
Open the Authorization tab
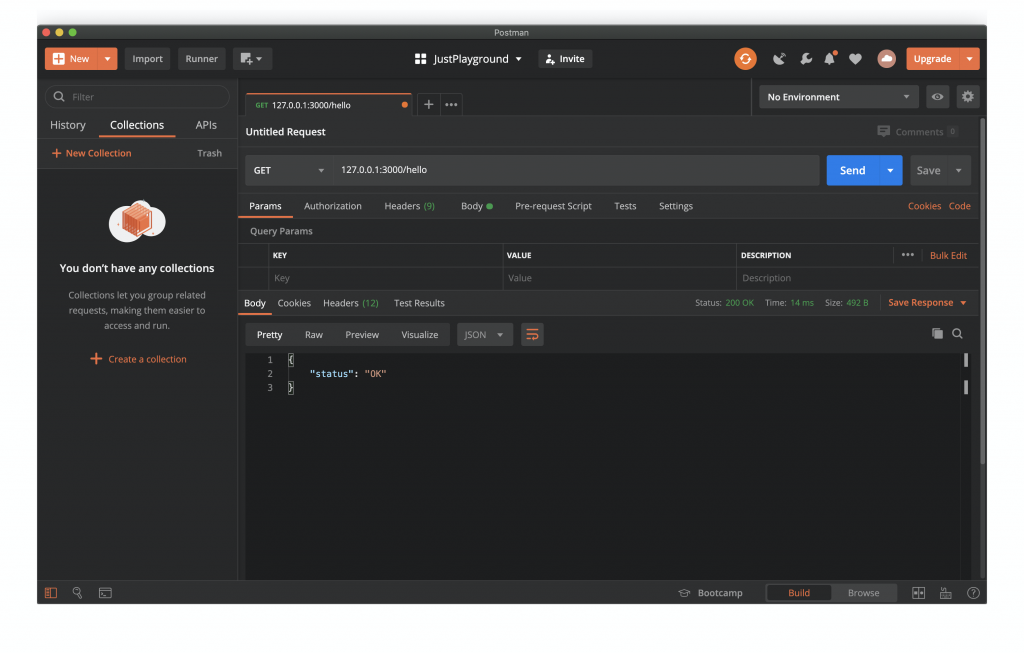pyautogui.click(x=332, y=206)
